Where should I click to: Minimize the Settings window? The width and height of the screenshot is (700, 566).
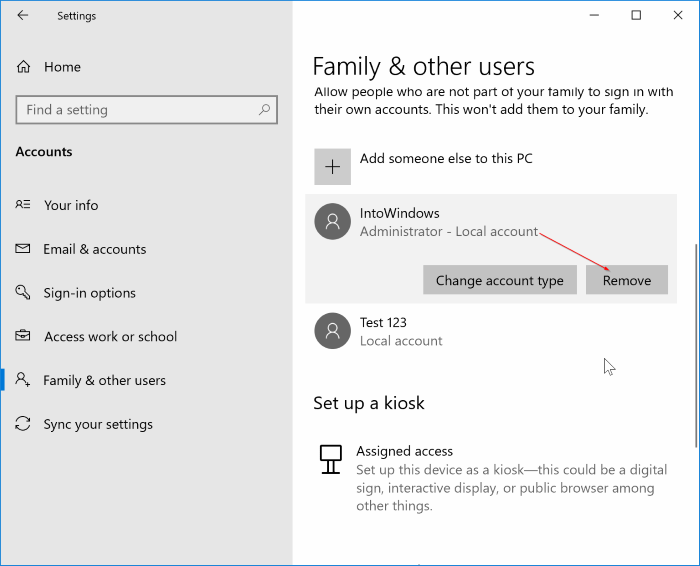(594, 15)
